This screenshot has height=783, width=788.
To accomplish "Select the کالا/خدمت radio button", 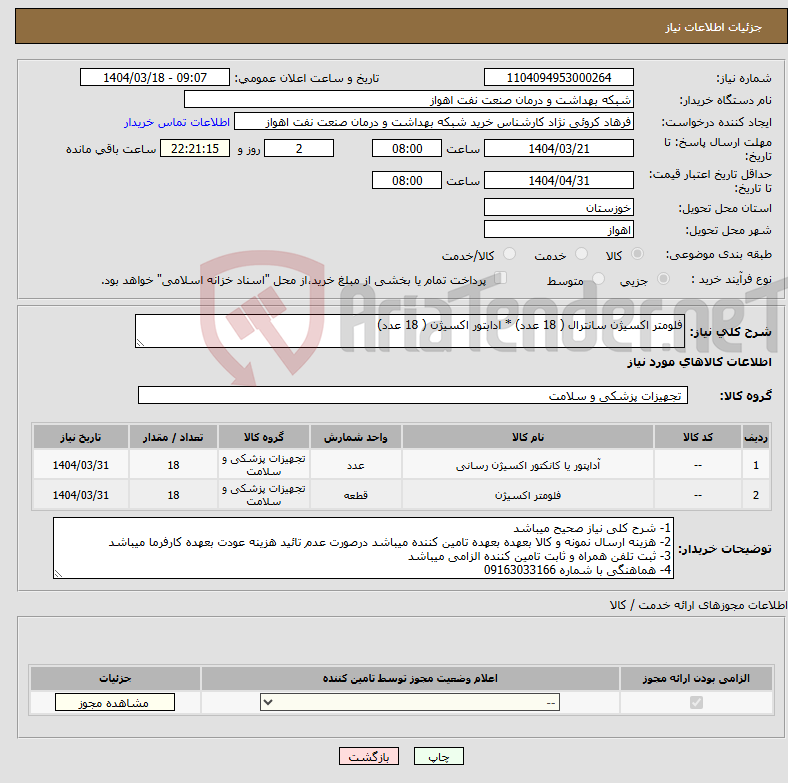I will (510, 254).
